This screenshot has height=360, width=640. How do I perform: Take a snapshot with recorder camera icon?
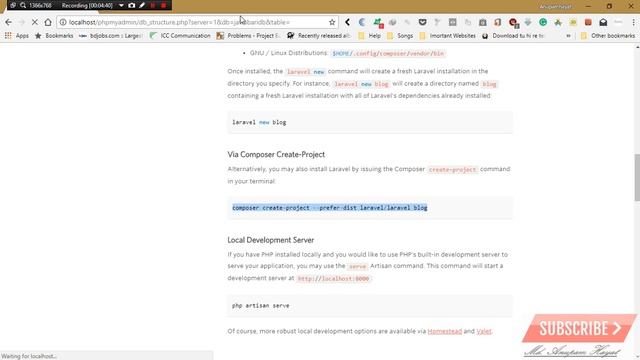click(131, 5)
